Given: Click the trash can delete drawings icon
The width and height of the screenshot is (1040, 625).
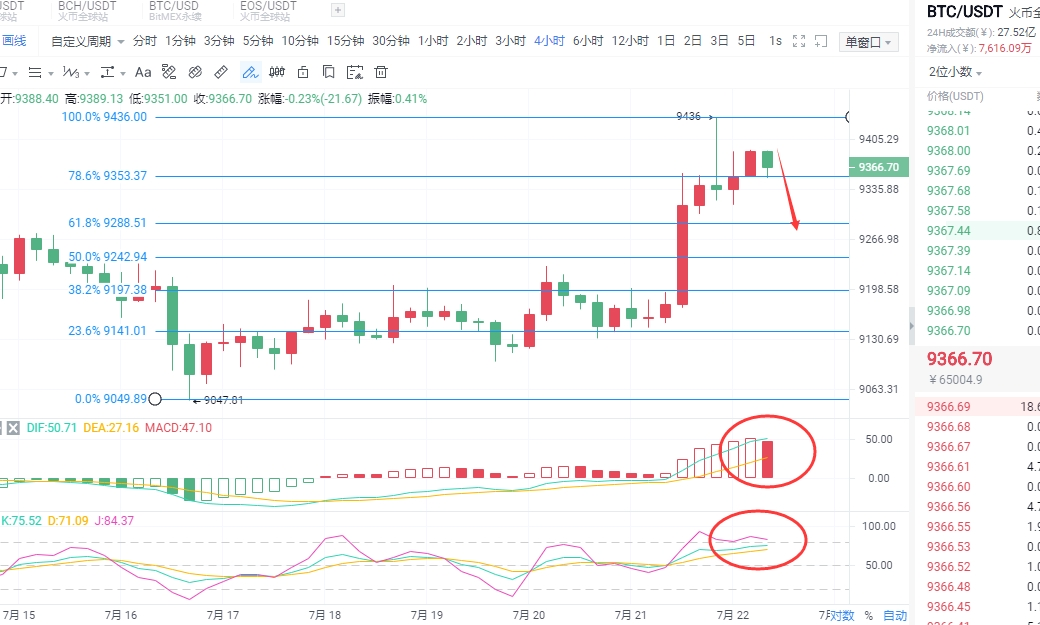Looking at the screenshot, I should (380, 72).
